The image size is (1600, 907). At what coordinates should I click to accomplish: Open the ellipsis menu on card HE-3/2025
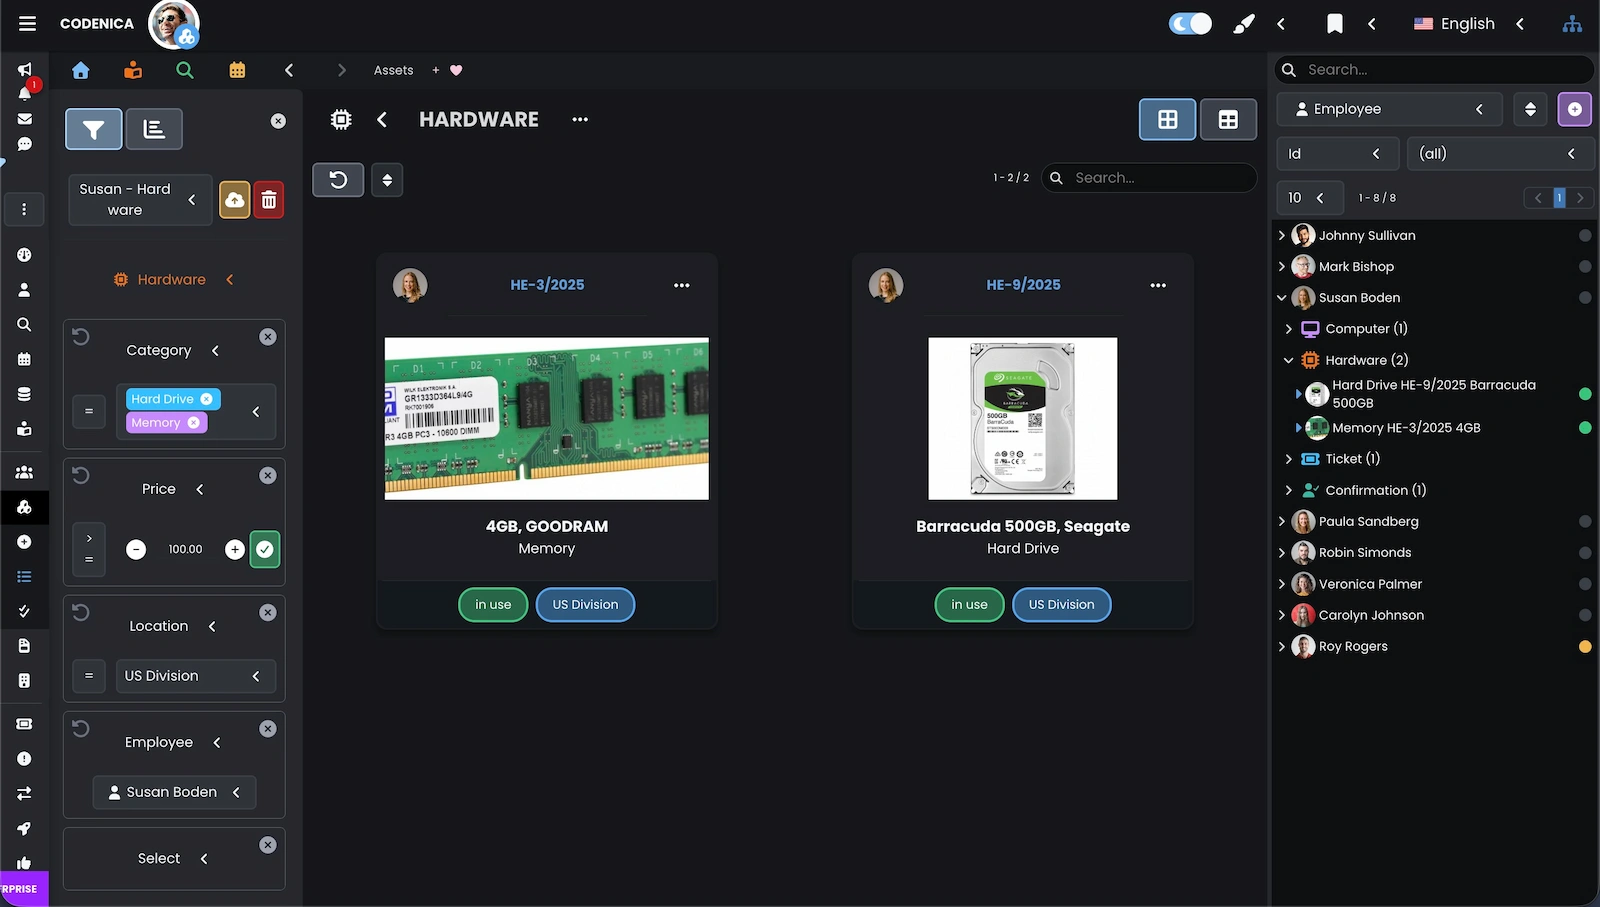[x=682, y=285]
